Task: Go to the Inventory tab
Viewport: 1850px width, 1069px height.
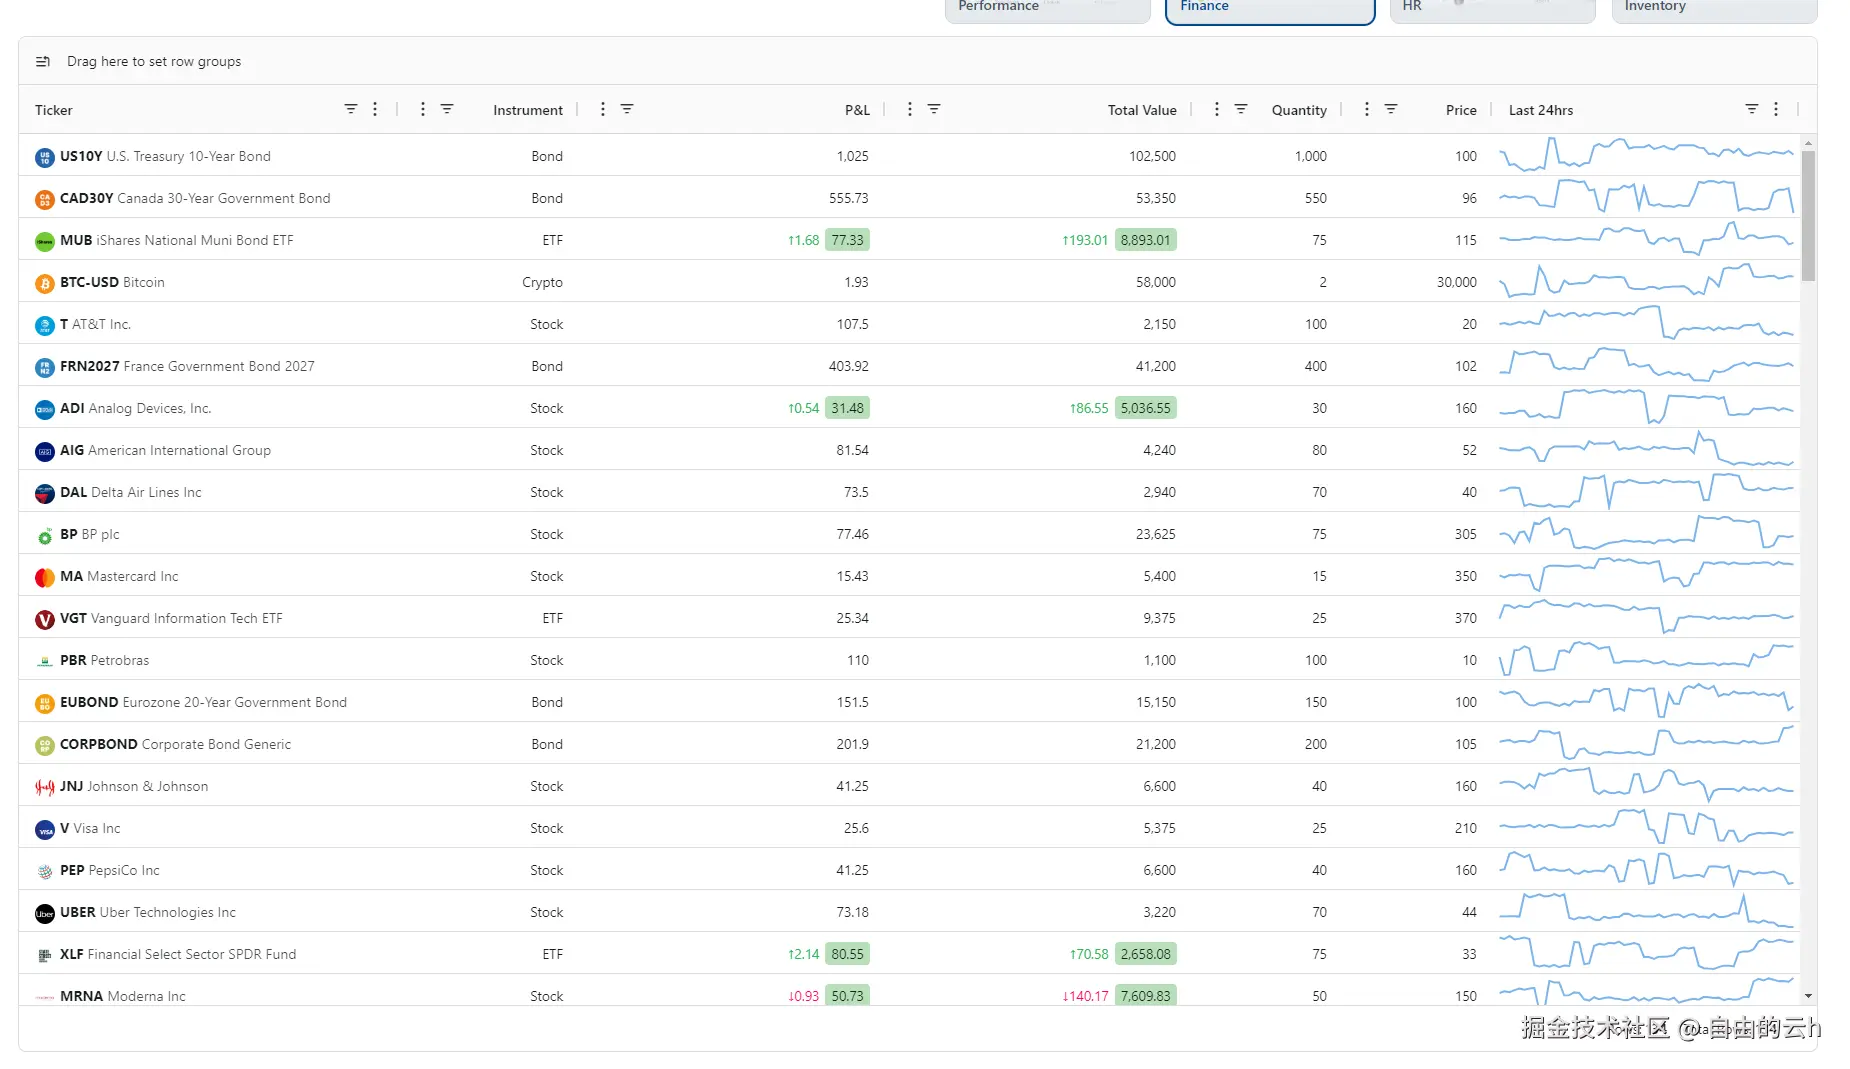Action: point(1714,9)
